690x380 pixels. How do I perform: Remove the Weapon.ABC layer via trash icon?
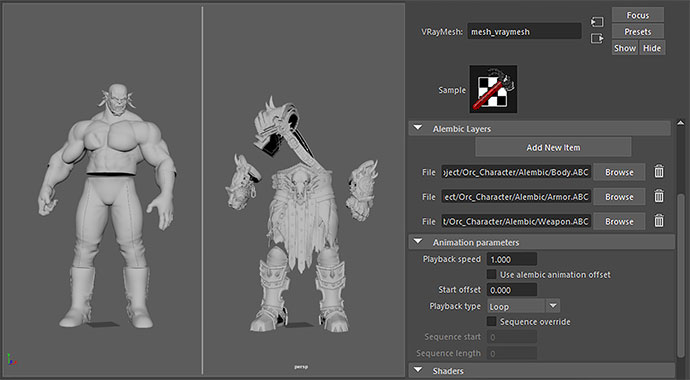point(659,221)
